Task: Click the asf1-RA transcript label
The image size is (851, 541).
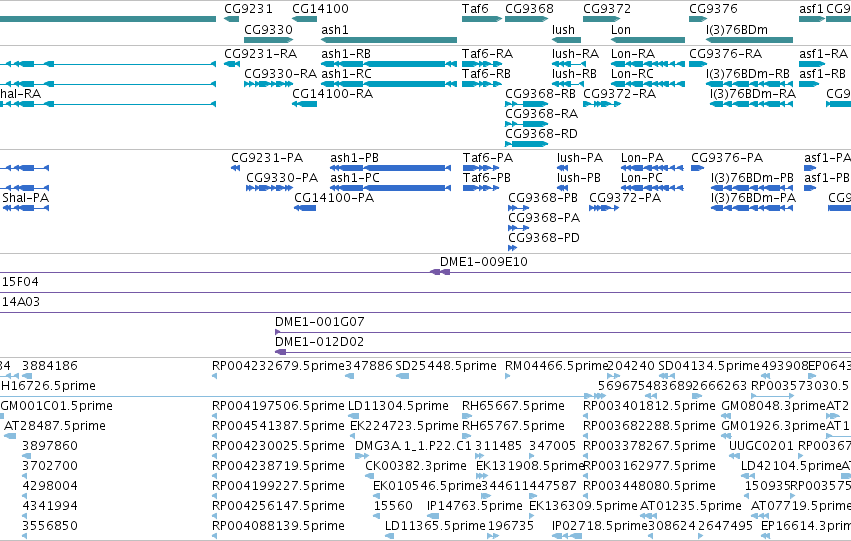Action: tap(823, 54)
